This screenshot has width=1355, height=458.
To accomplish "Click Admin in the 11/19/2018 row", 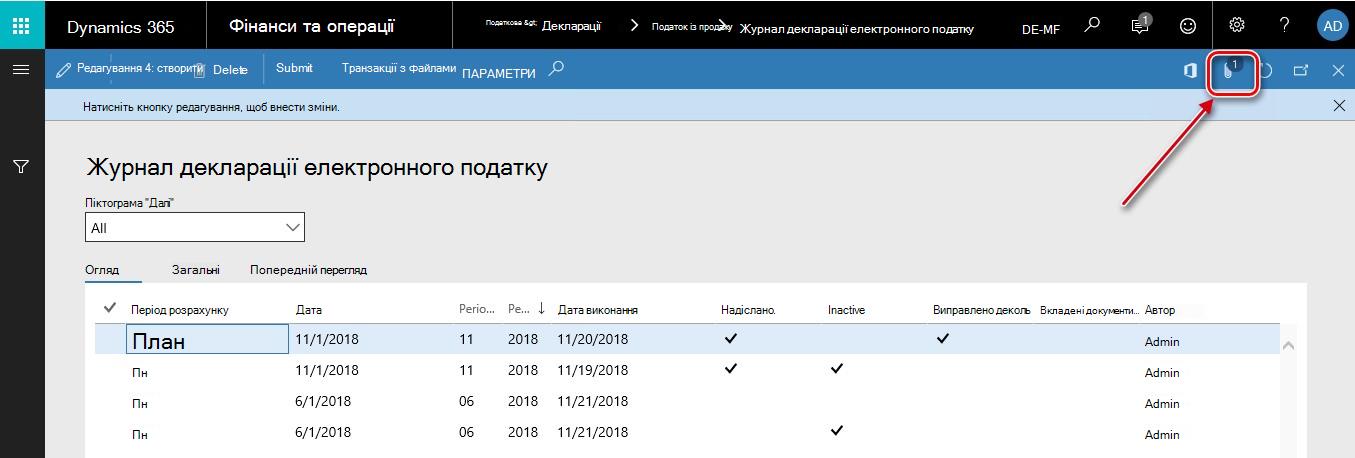I will [1162, 373].
